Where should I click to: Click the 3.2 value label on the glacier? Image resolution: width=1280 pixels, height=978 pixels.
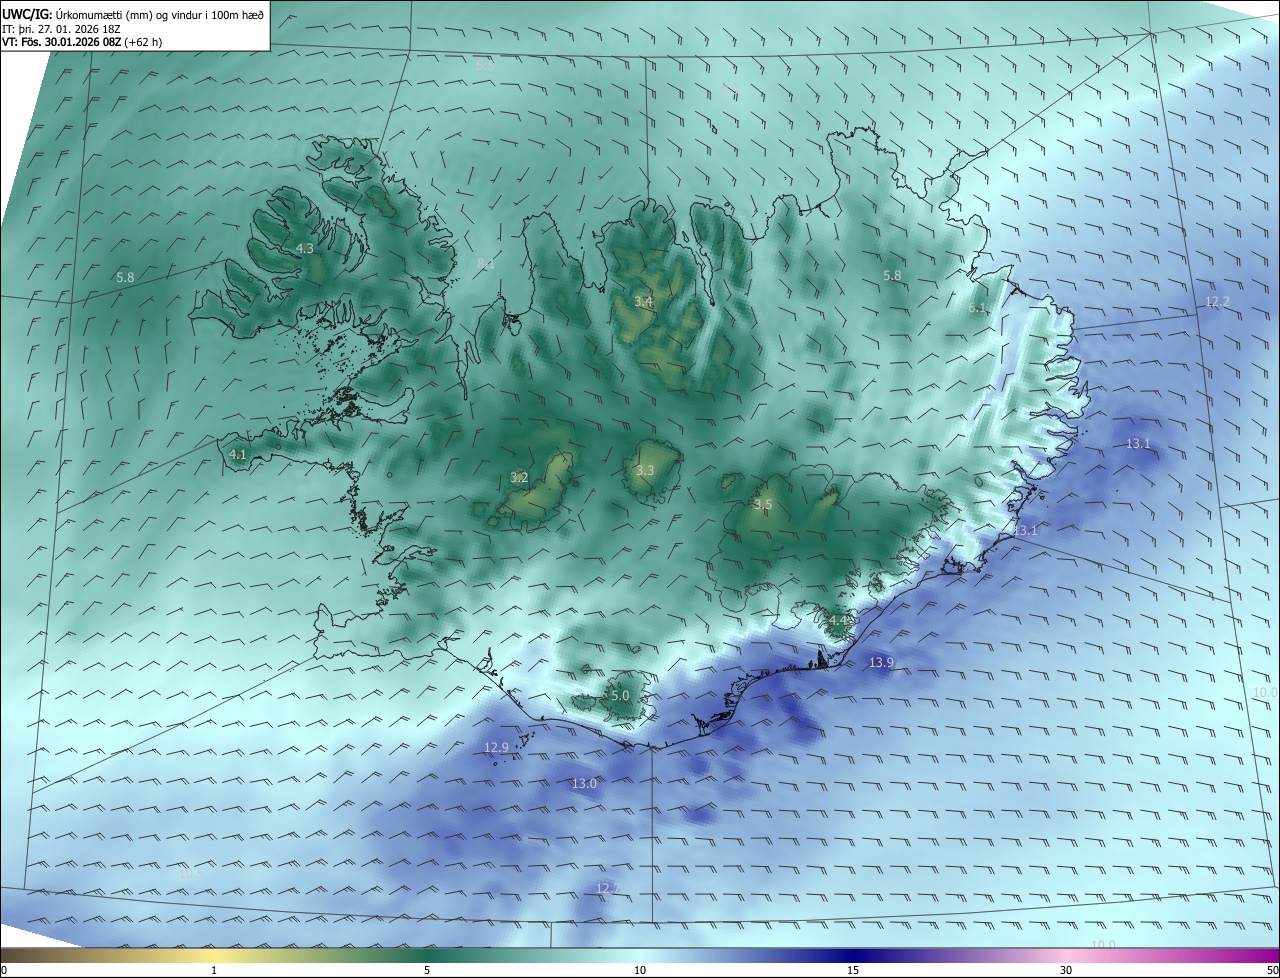519,477
